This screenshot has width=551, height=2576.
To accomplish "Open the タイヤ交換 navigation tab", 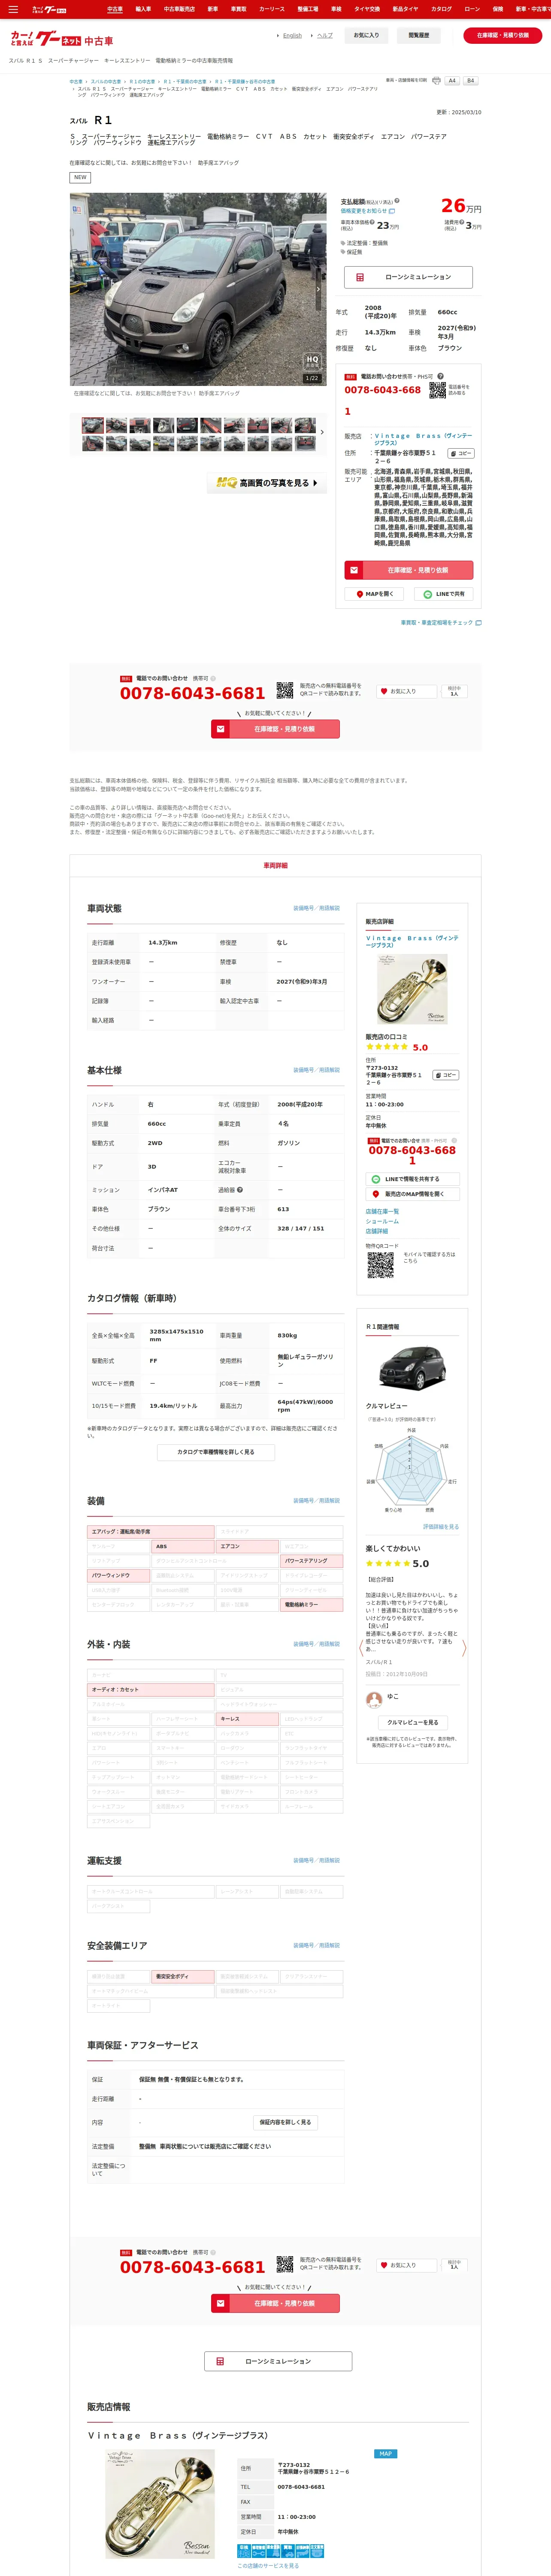I will point(367,9).
